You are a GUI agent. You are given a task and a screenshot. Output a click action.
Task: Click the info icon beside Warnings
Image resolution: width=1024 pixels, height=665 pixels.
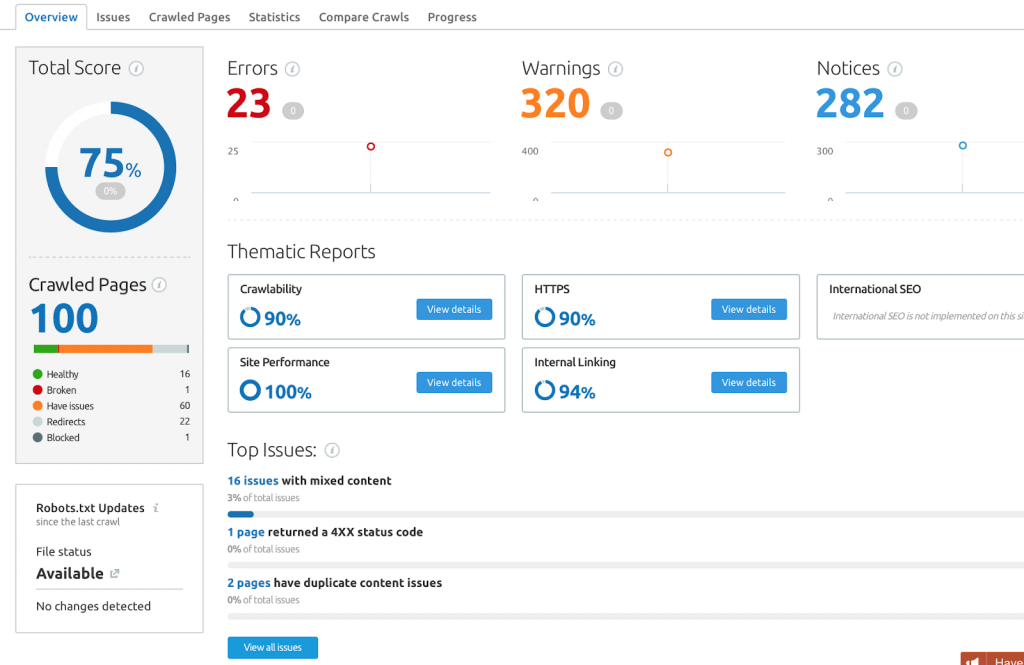tap(615, 69)
